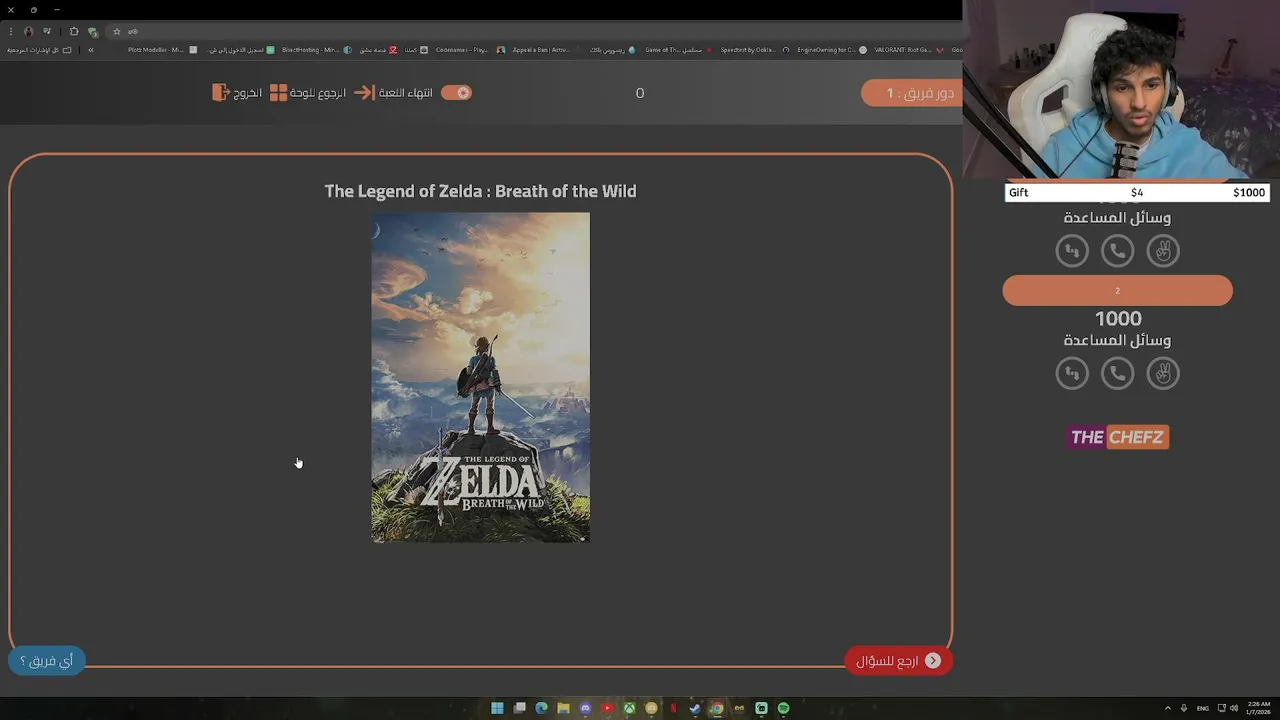Open the BisectHosting bookmark
This screenshot has width=1280, height=720.
tap(316, 50)
